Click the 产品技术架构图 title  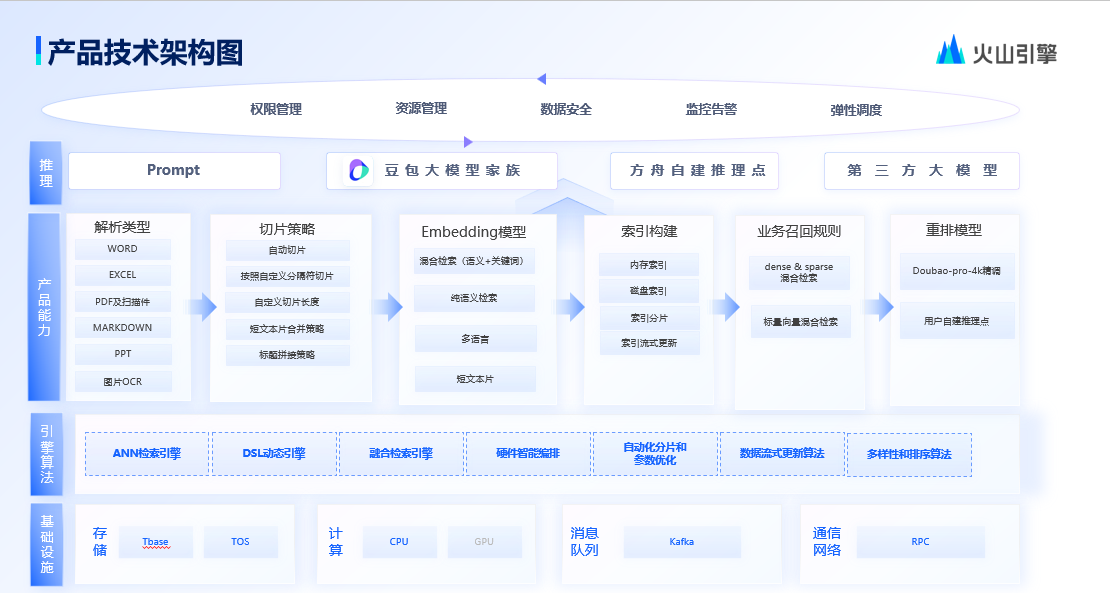tap(145, 52)
